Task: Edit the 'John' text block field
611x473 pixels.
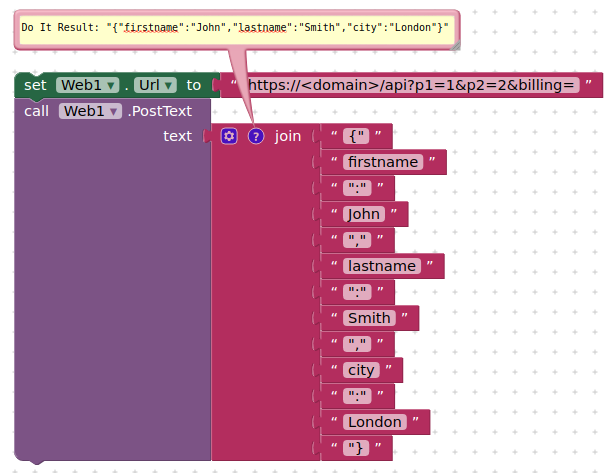Action: click(x=364, y=214)
